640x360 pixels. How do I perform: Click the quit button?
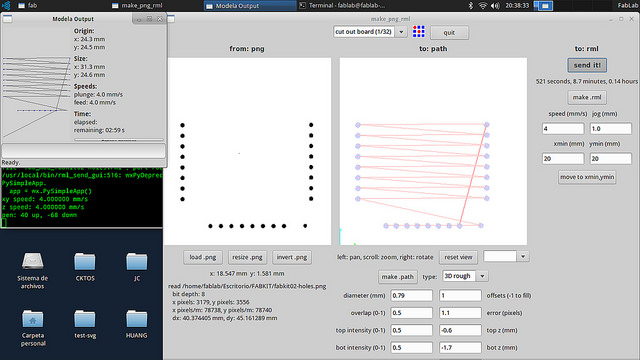(x=449, y=32)
